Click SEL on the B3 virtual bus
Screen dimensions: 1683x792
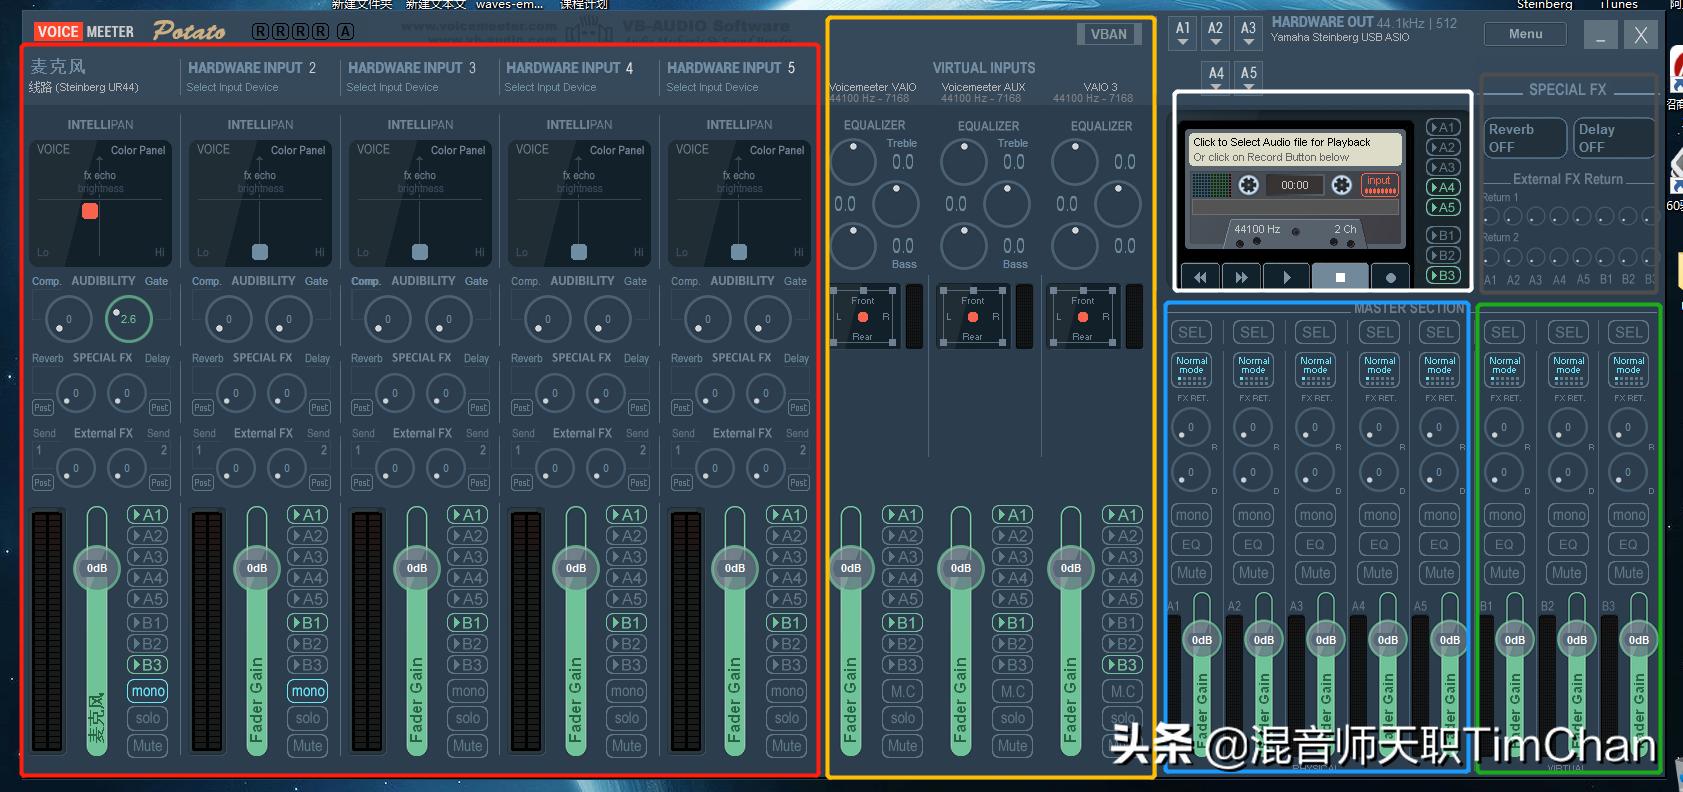coord(1628,332)
